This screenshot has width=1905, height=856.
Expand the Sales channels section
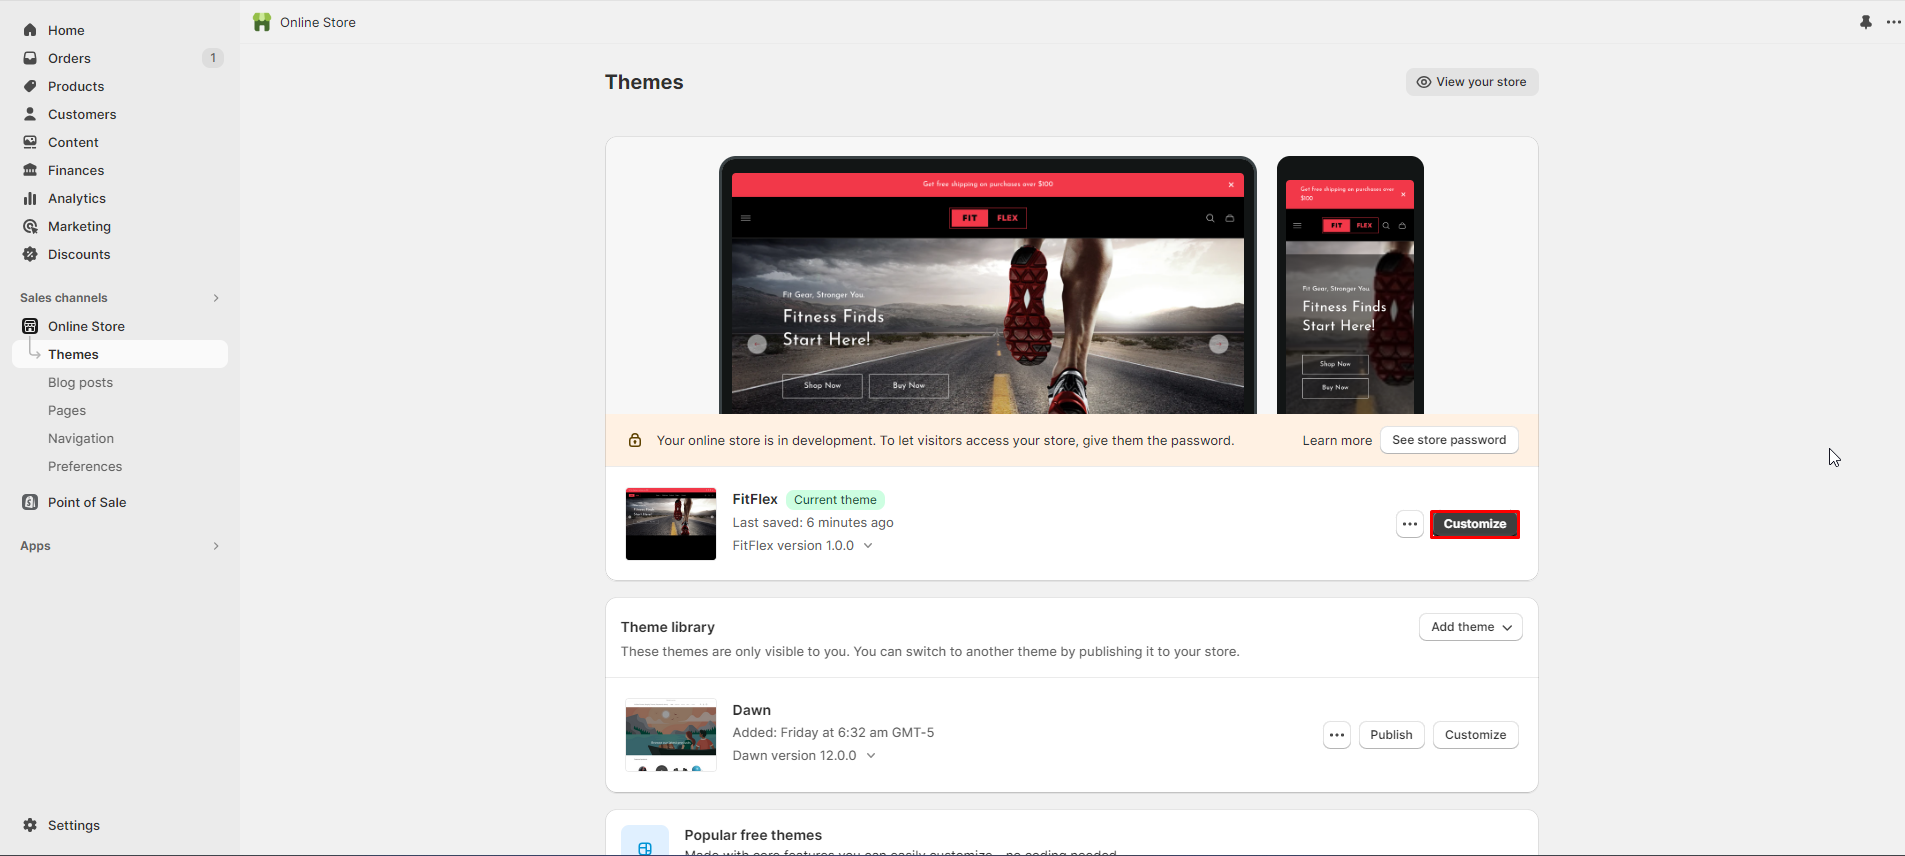216,298
